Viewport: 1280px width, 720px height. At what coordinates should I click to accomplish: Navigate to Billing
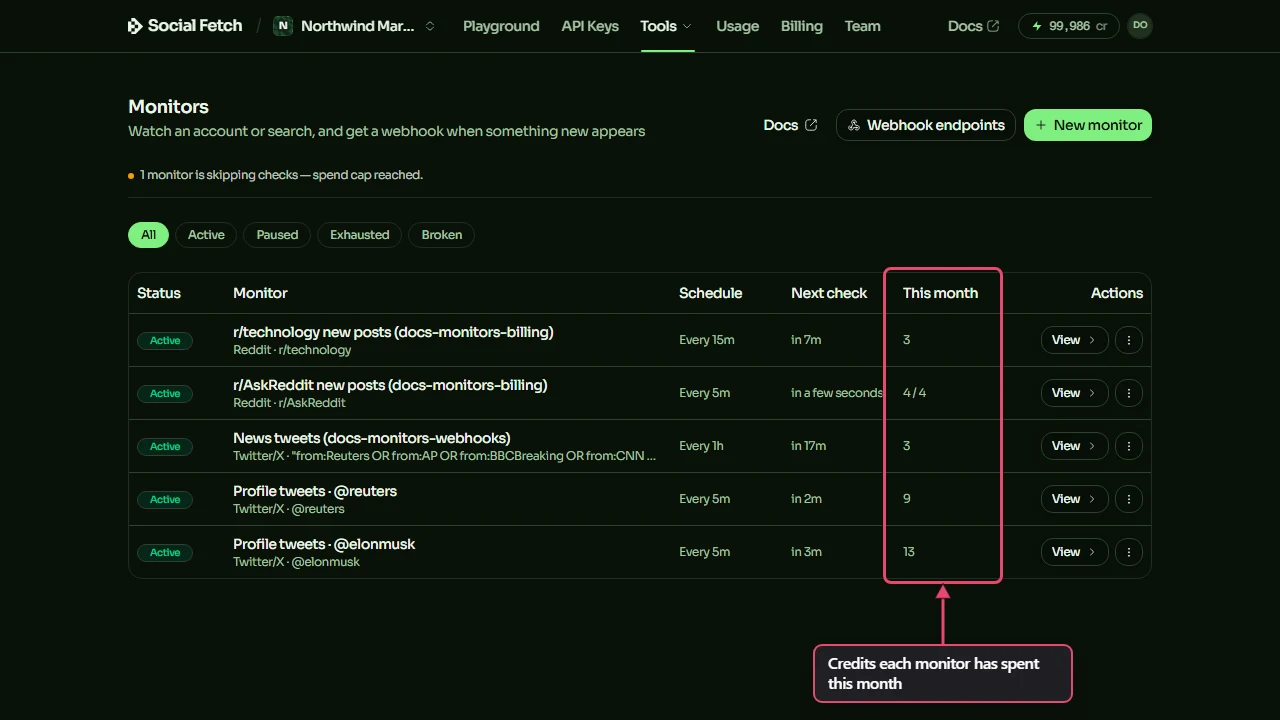coord(802,26)
